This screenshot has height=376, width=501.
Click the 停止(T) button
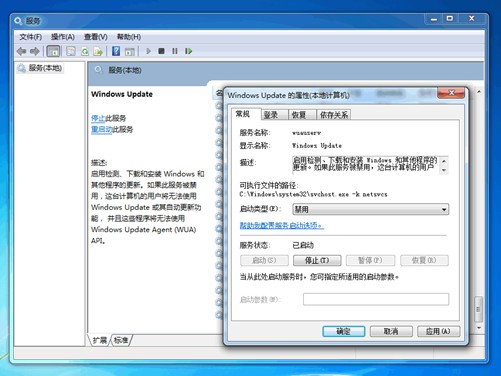point(317,260)
